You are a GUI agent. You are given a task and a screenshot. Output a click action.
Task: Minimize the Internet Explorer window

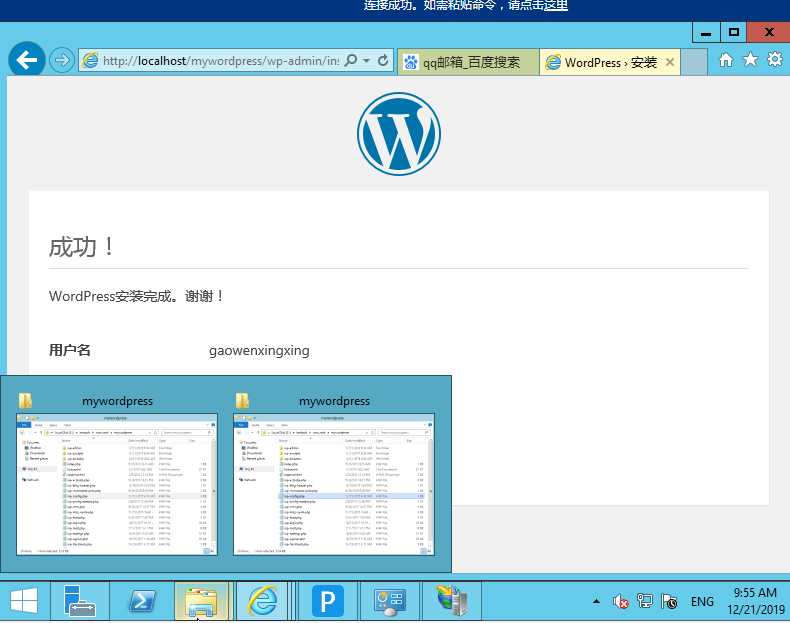pos(706,33)
